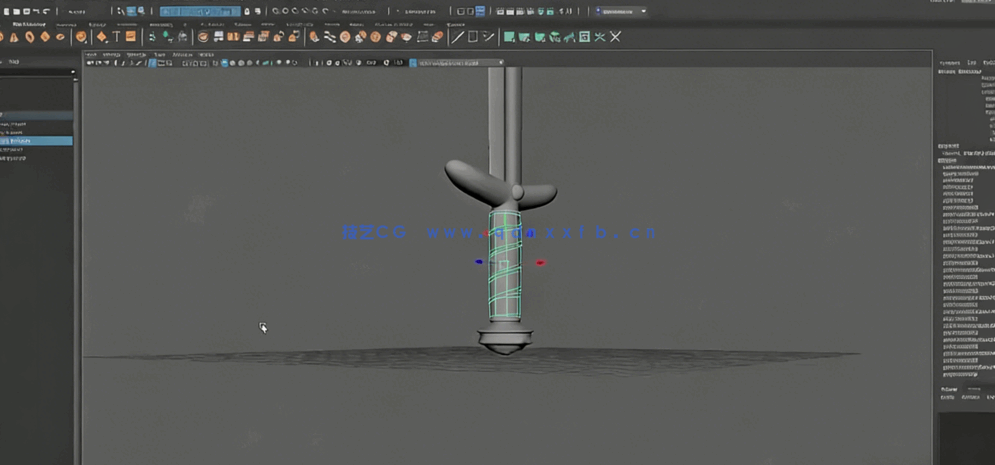Click the boxed green UV shelf icon
The width and height of the screenshot is (995, 465).
coord(584,37)
